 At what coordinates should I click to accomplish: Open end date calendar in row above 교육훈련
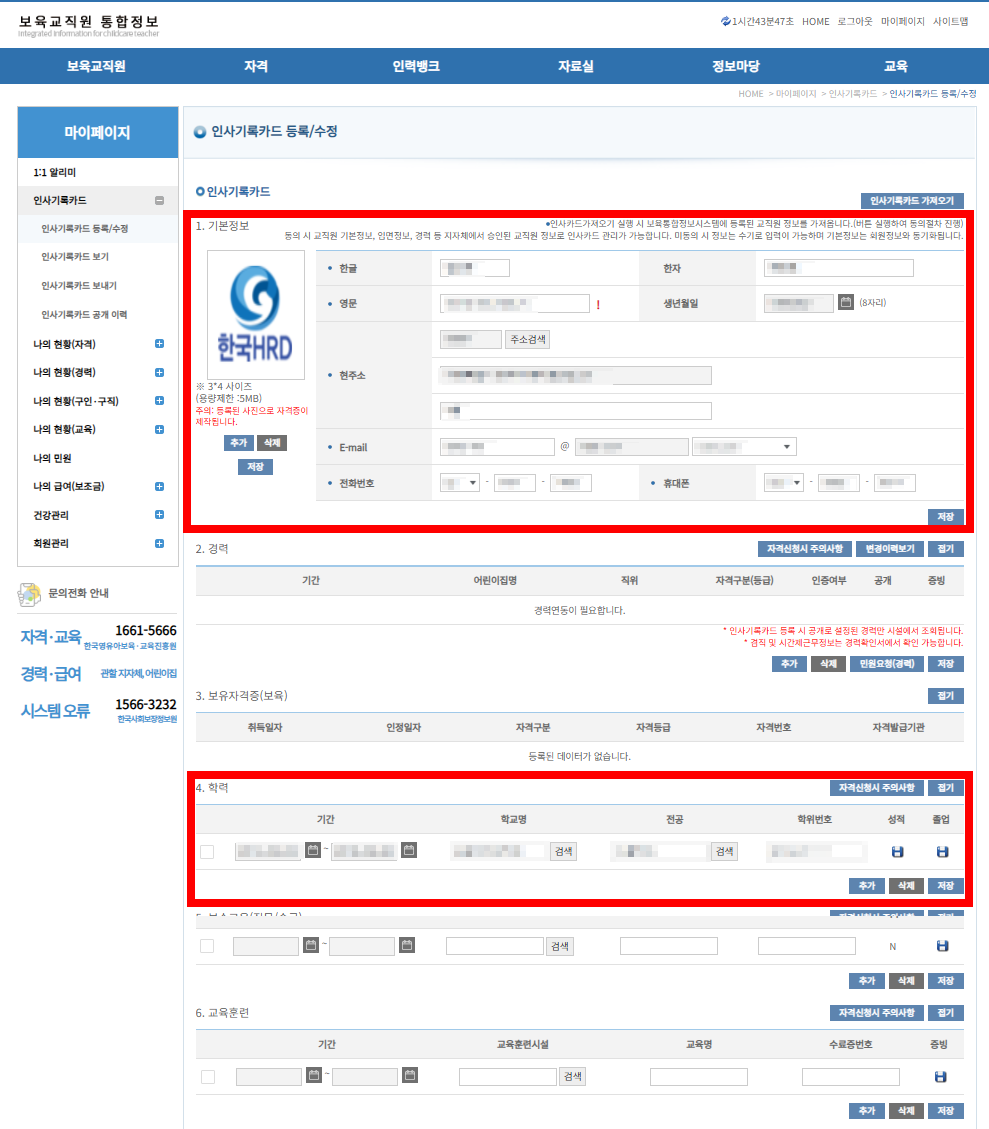[x=407, y=945]
